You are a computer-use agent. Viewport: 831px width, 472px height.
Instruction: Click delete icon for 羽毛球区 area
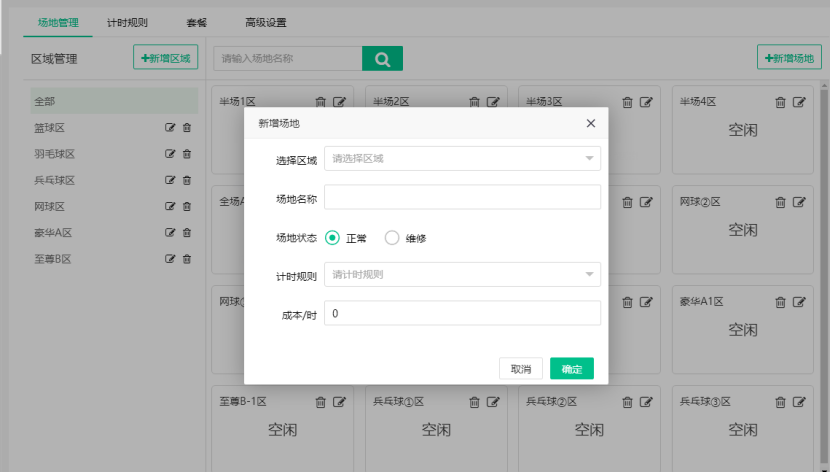187,154
